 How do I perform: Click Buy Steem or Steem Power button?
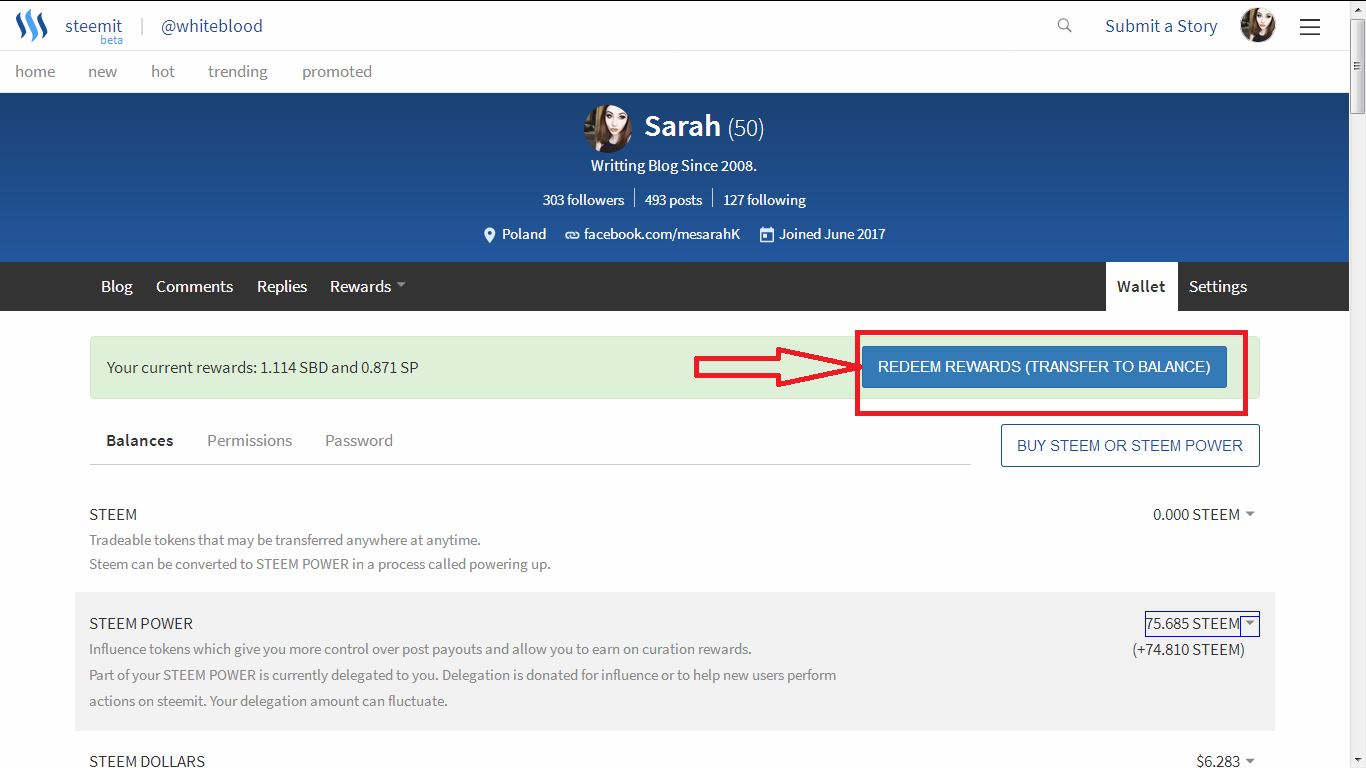[x=1130, y=446]
